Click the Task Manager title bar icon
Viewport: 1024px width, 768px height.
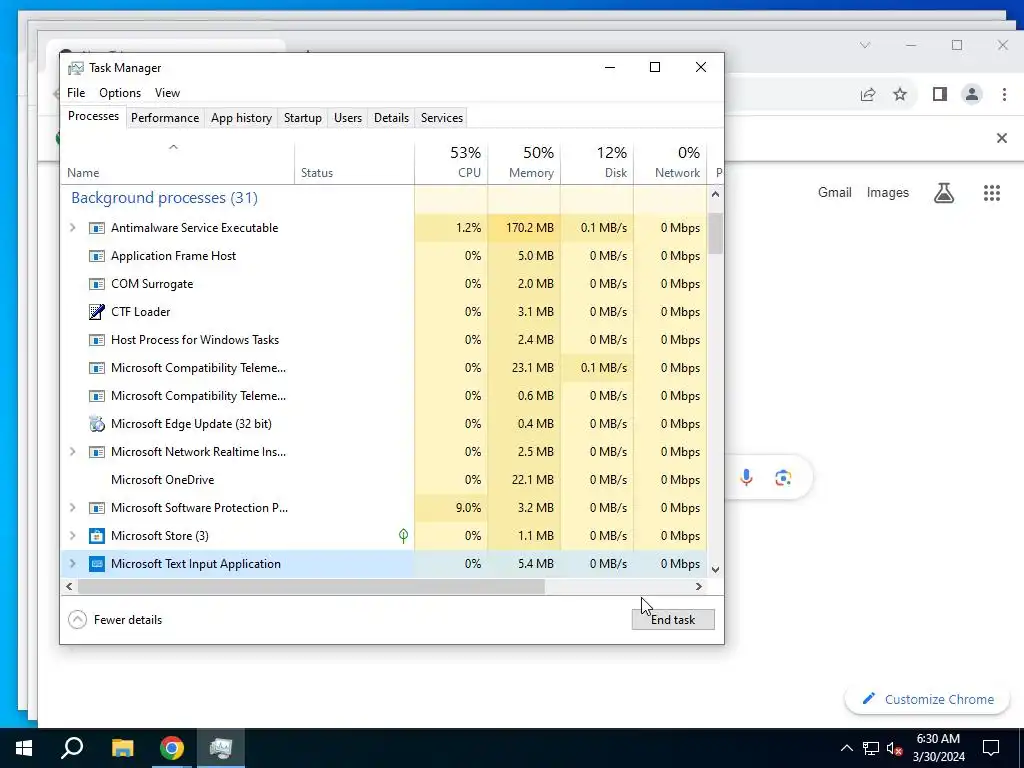coord(76,68)
